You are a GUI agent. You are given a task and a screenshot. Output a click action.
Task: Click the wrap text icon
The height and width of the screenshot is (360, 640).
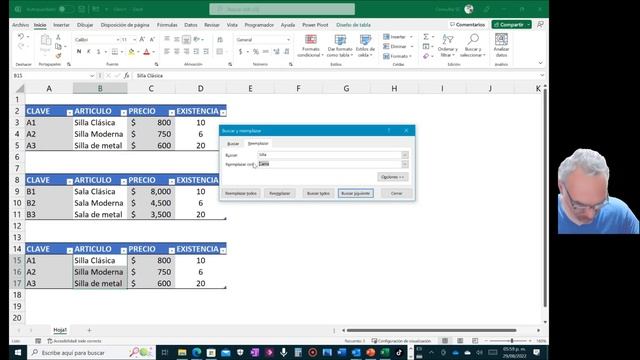click(220, 40)
